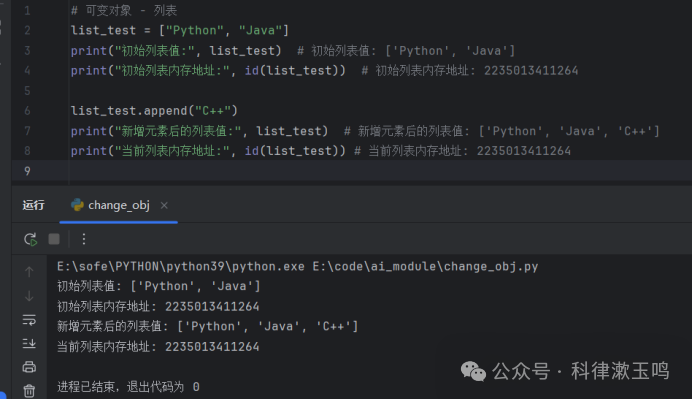Click the comment '# 可变对象 - 列表'
This screenshot has width=692, height=399.
tap(124, 10)
